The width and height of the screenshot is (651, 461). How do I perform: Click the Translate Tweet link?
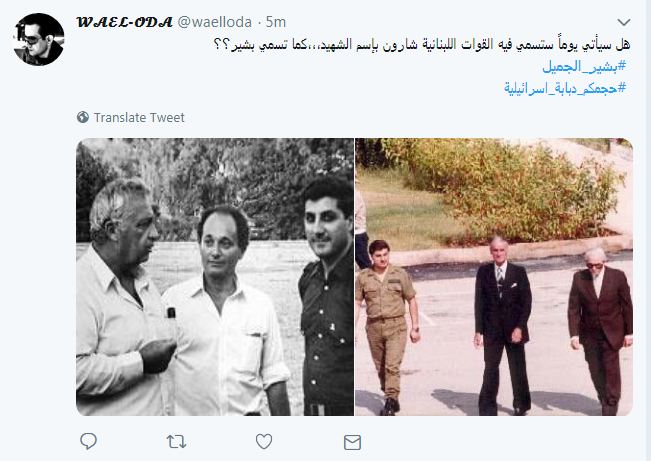tap(139, 118)
